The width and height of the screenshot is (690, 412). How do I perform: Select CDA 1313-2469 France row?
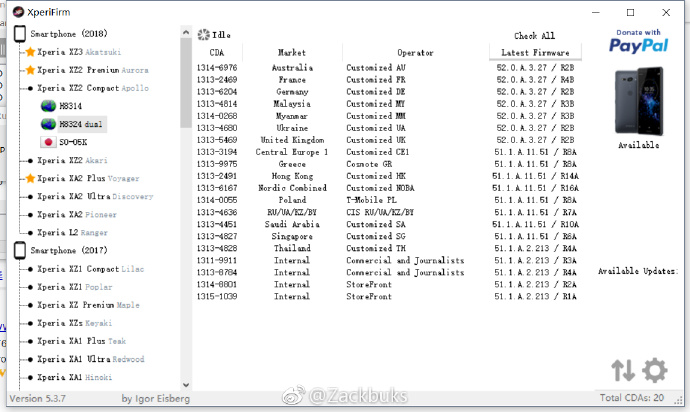click(x=386, y=80)
